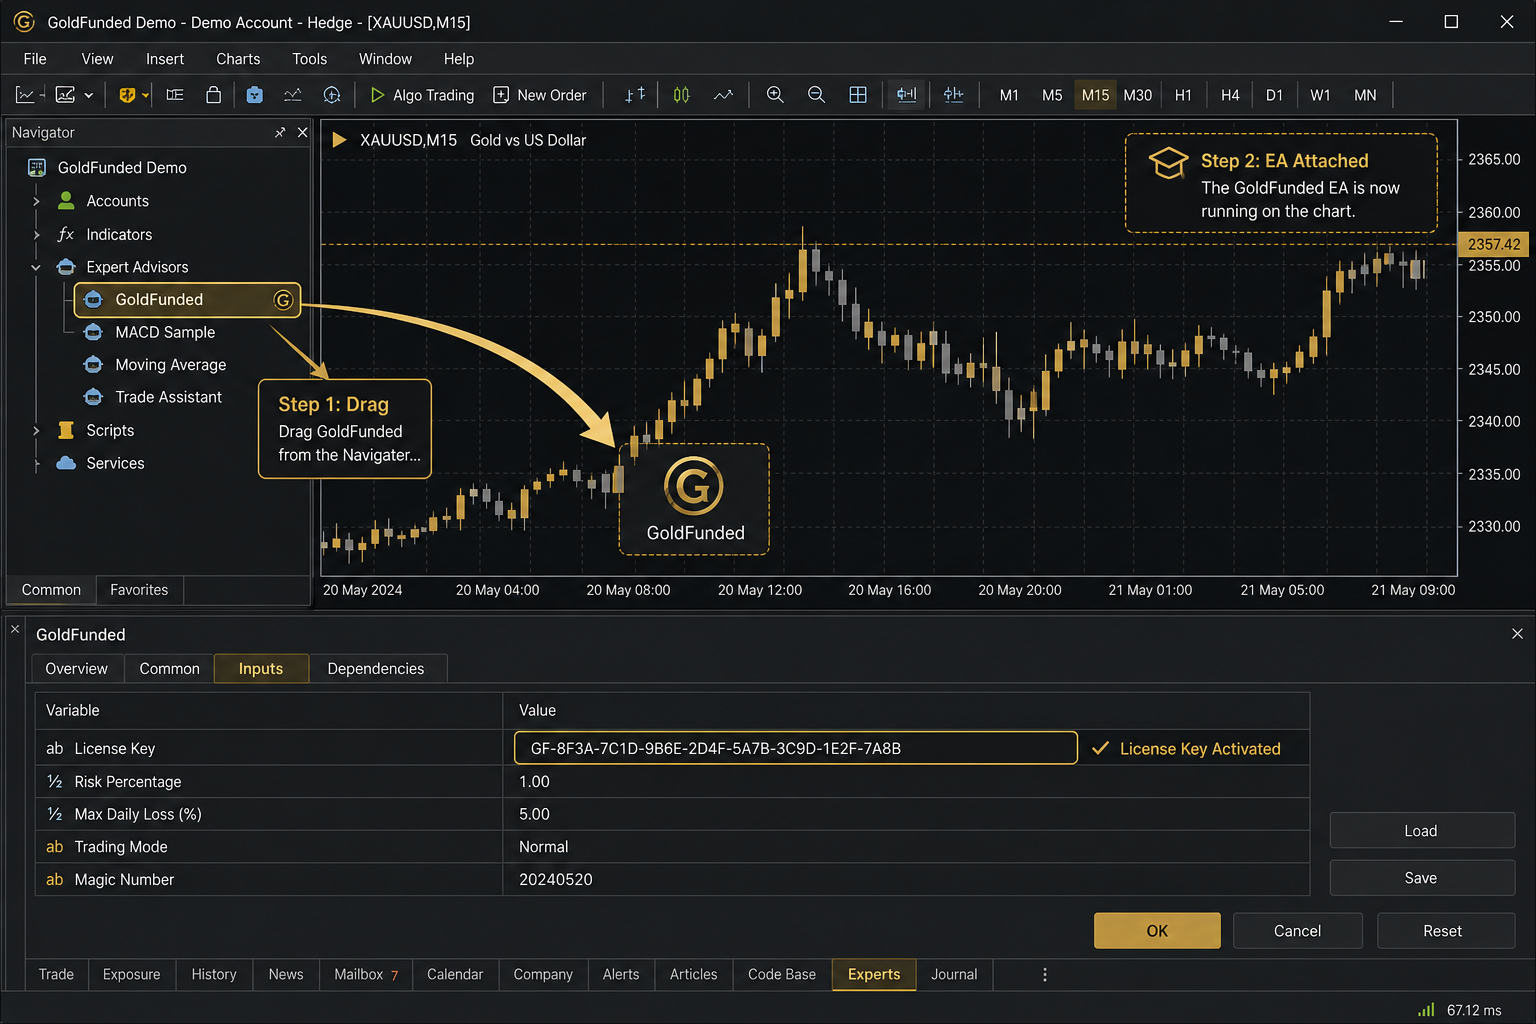1536x1024 pixels.
Task: Select the bar chart type icon
Action: [x=635, y=95]
